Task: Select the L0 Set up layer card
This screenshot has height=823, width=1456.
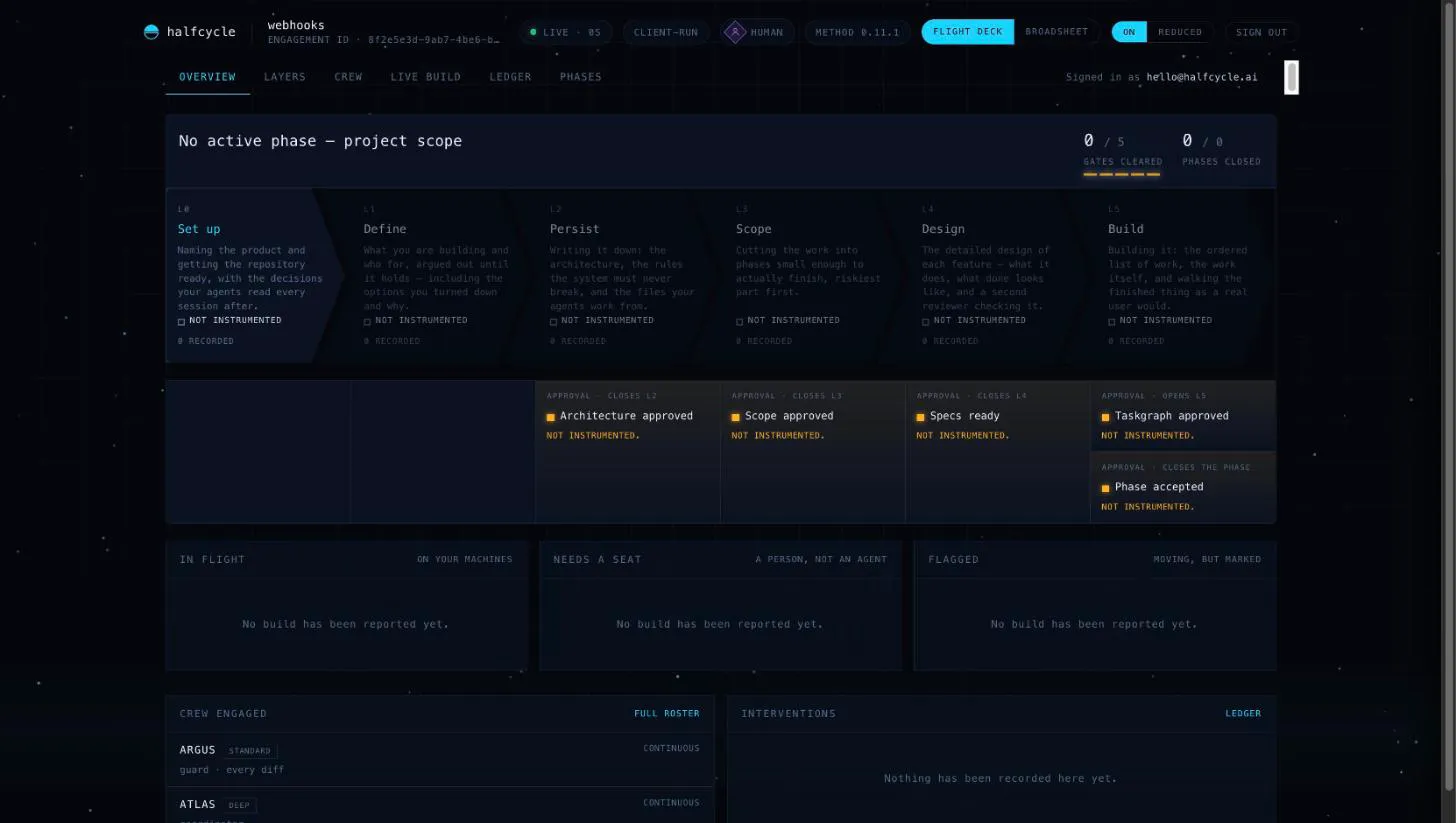Action: coord(256,275)
